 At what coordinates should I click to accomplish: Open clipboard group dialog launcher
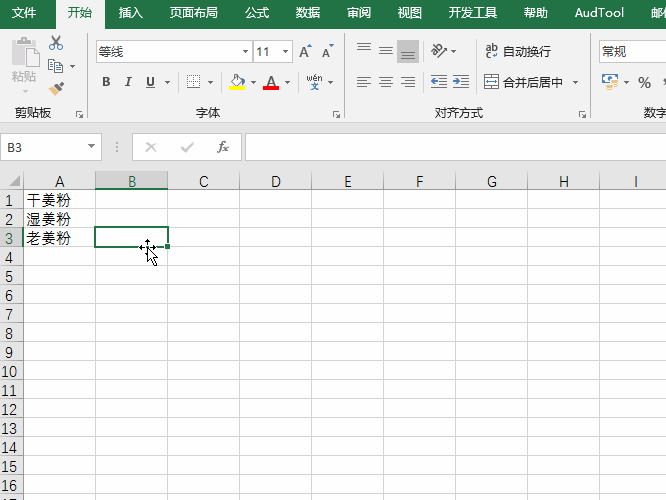coord(79,114)
